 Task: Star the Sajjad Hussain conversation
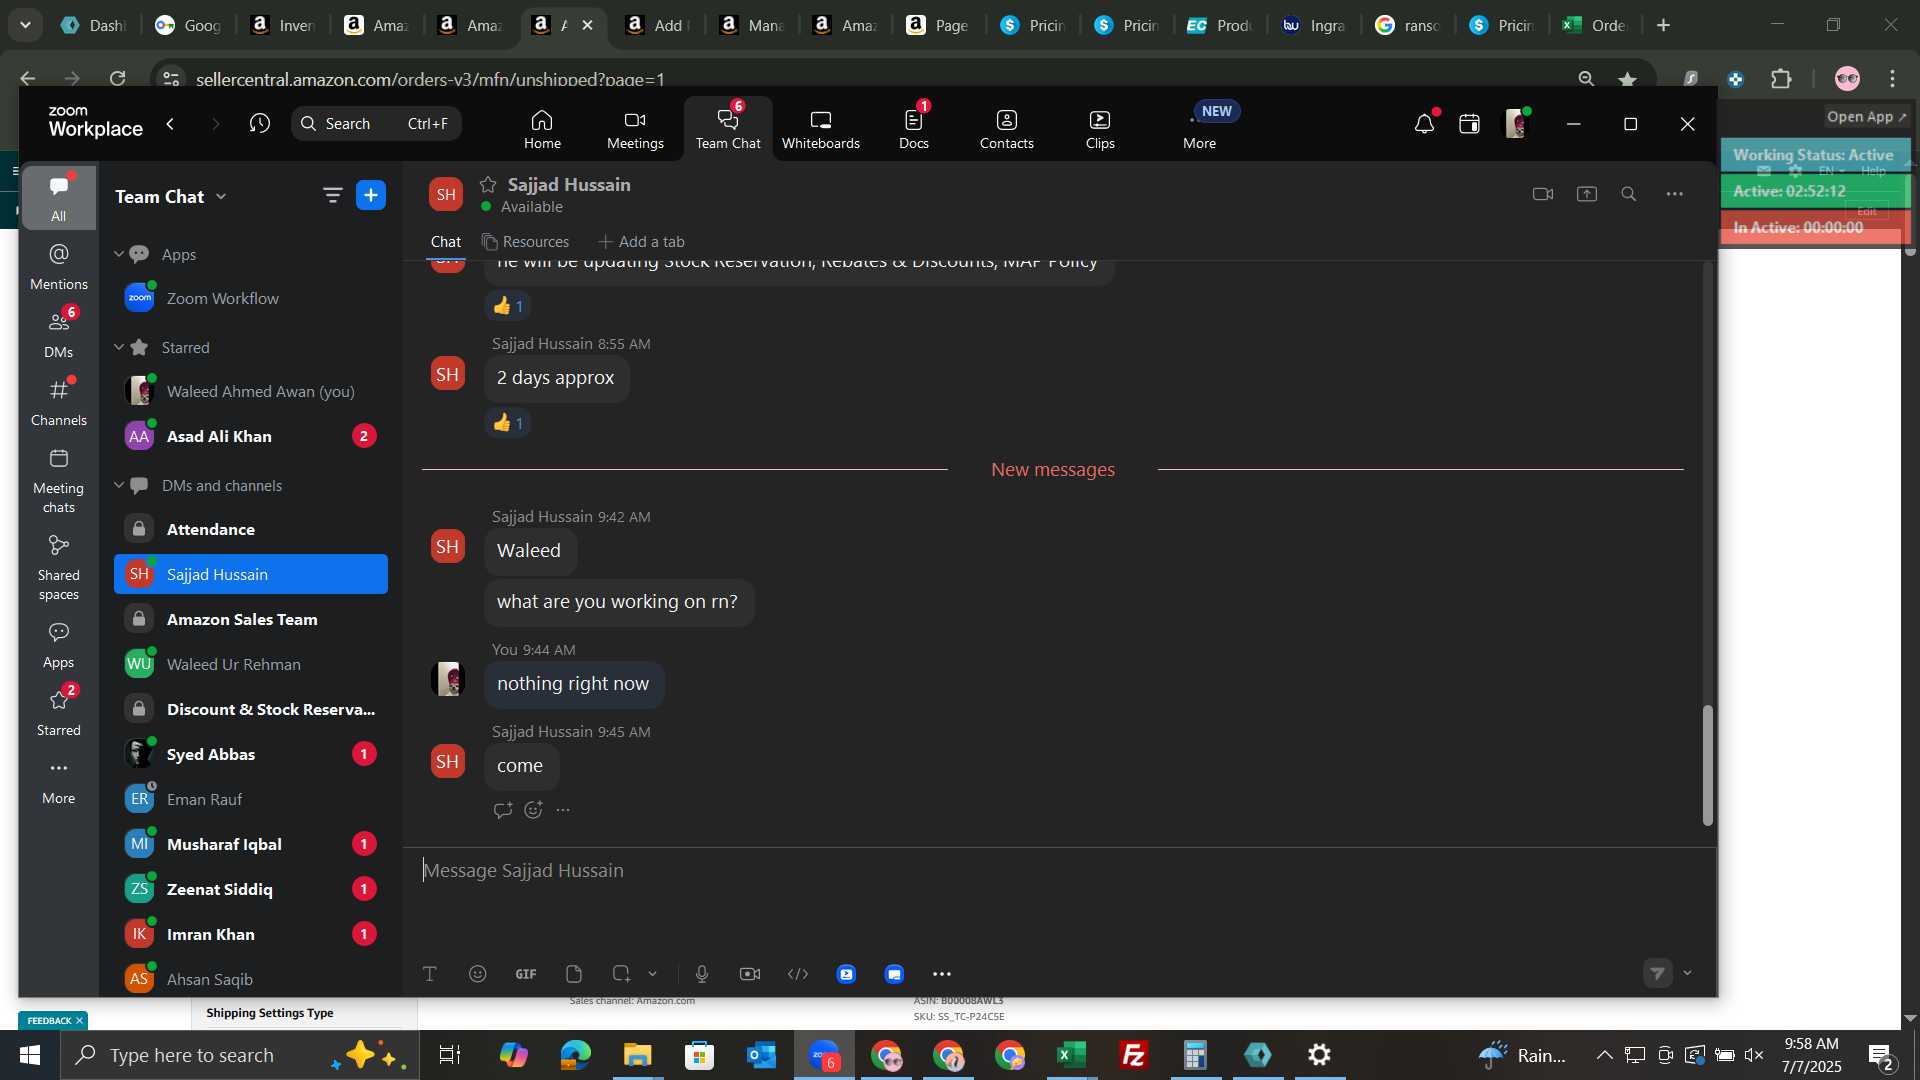tap(488, 184)
